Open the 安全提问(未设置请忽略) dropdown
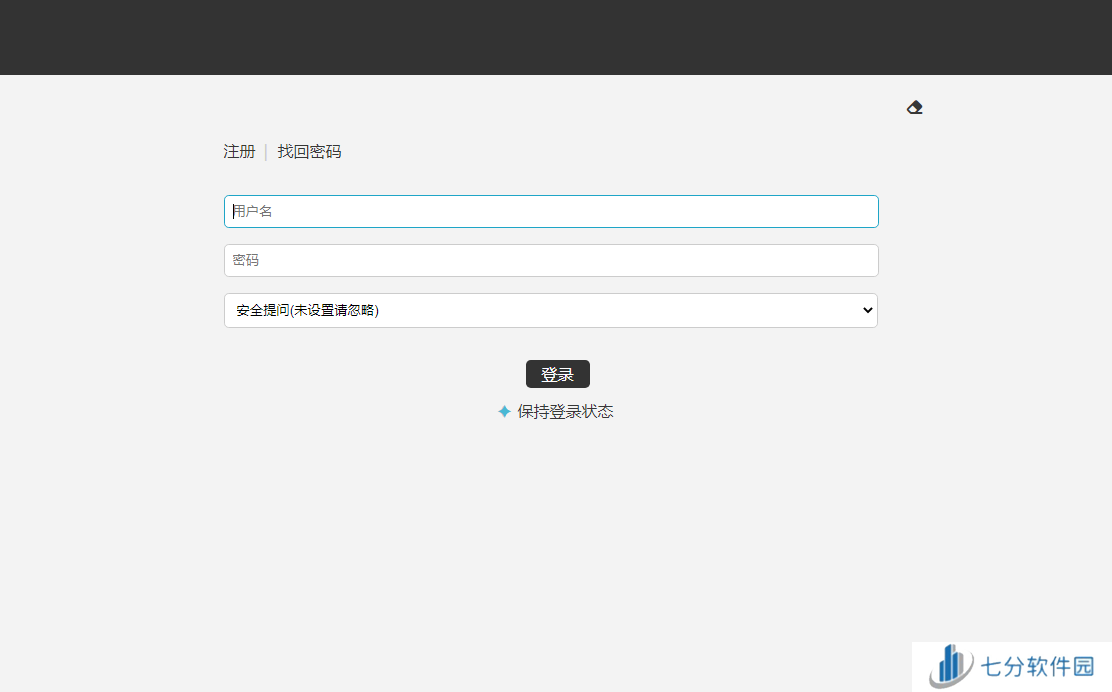Image resolution: width=1112 pixels, height=692 pixels. click(x=550, y=310)
